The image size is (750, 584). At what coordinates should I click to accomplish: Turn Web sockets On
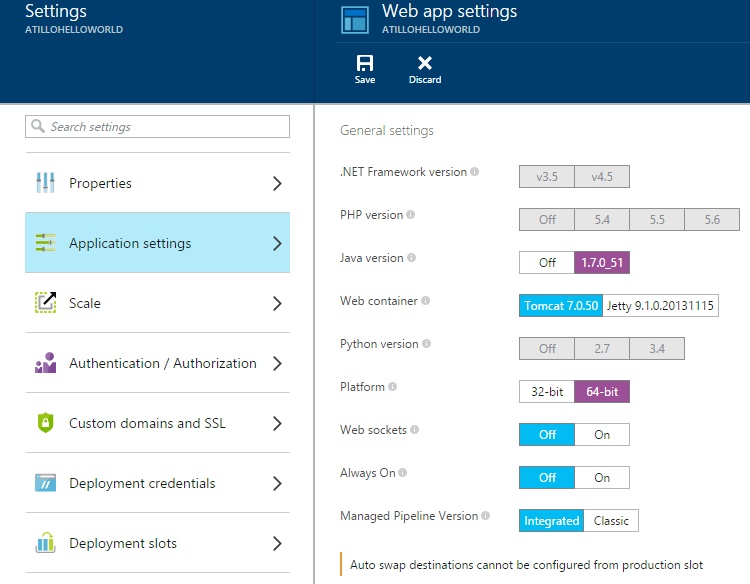(x=602, y=435)
